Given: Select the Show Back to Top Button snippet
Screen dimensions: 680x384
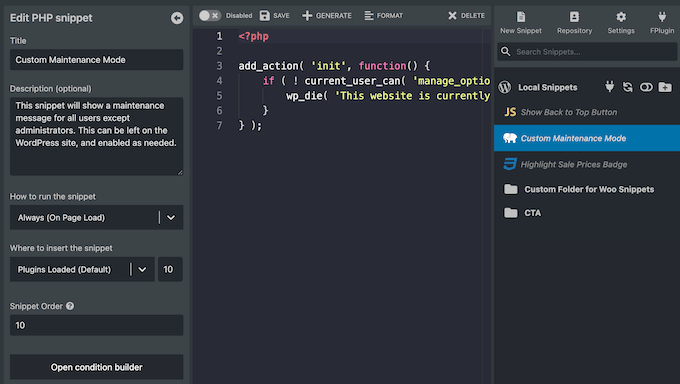Looking at the screenshot, I should [587, 112].
